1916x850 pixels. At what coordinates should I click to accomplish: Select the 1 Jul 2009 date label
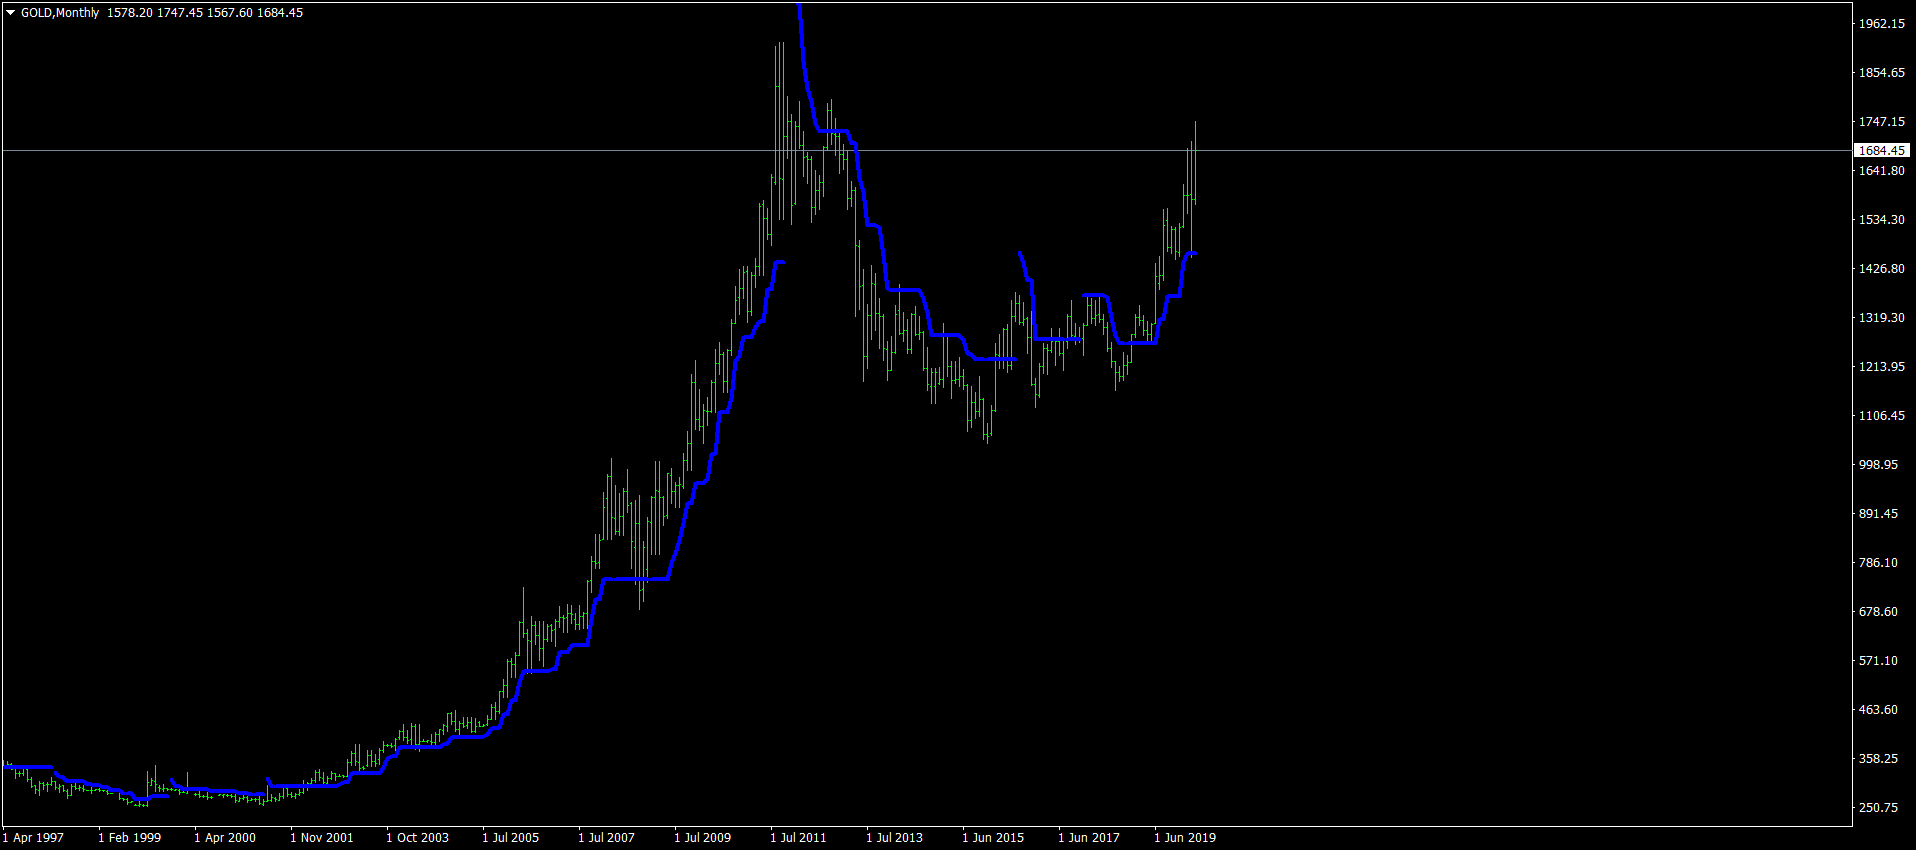[x=703, y=838]
